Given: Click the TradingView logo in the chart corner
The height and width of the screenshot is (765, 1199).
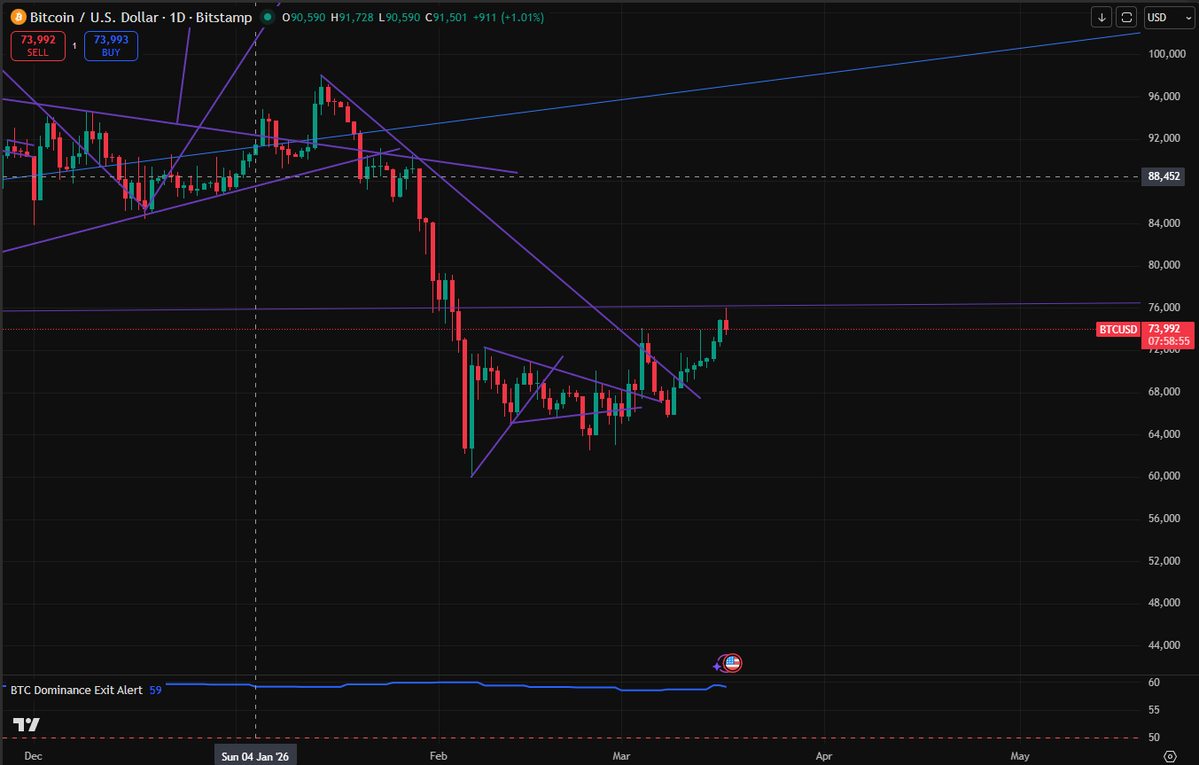Looking at the screenshot, I should 26,724.
